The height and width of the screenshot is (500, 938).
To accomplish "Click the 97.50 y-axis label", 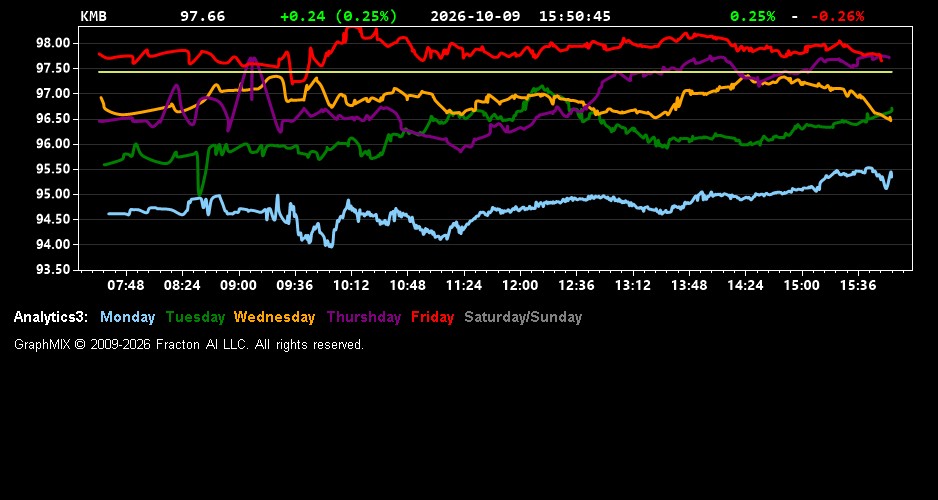I will click(x=54, y=68).
